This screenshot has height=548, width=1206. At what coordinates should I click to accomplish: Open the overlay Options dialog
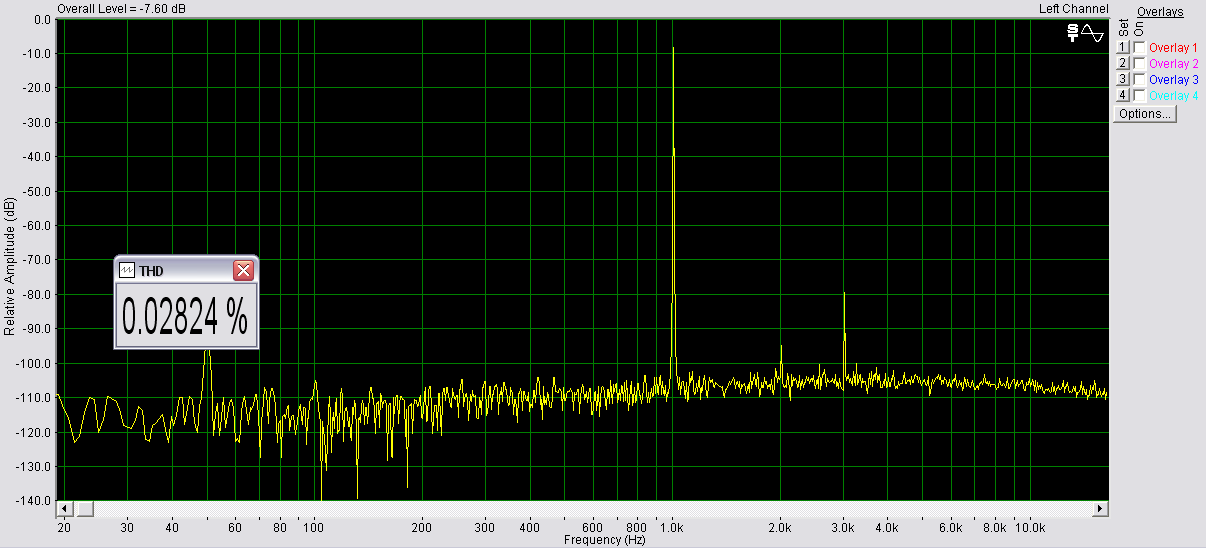(x=1145, y=114)
